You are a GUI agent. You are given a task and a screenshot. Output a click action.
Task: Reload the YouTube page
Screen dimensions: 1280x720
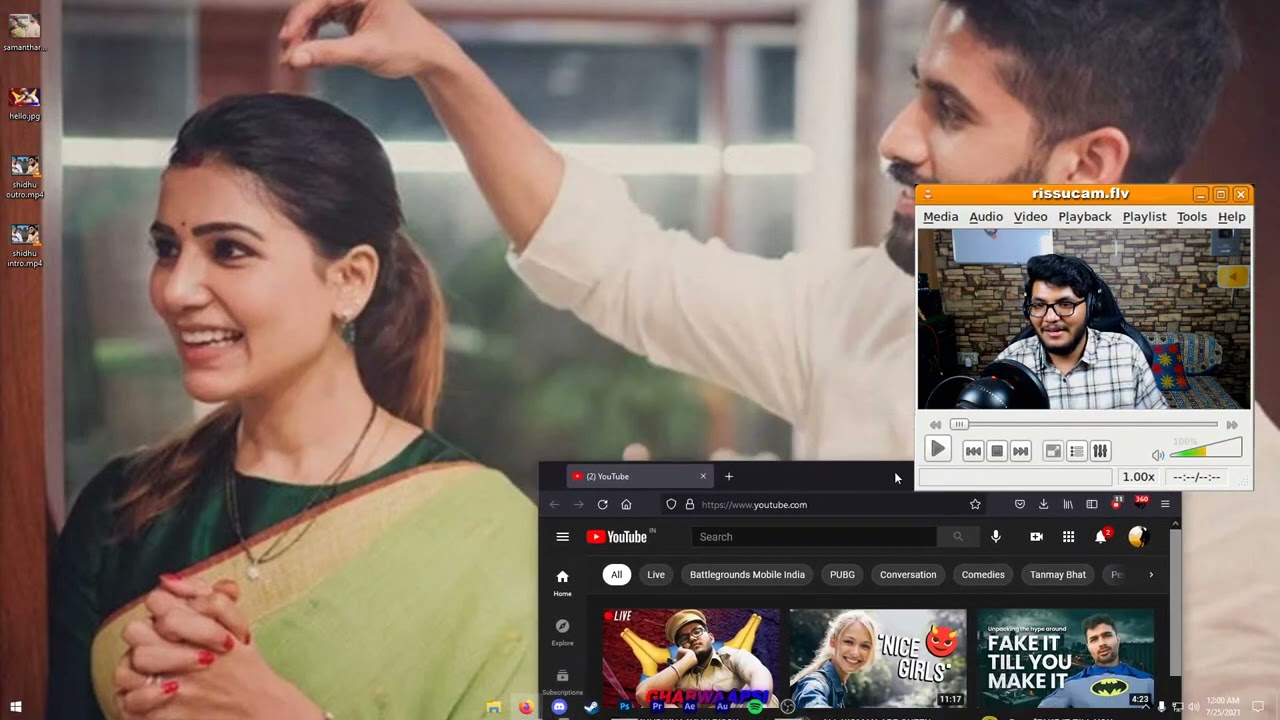tap(602, 504)
